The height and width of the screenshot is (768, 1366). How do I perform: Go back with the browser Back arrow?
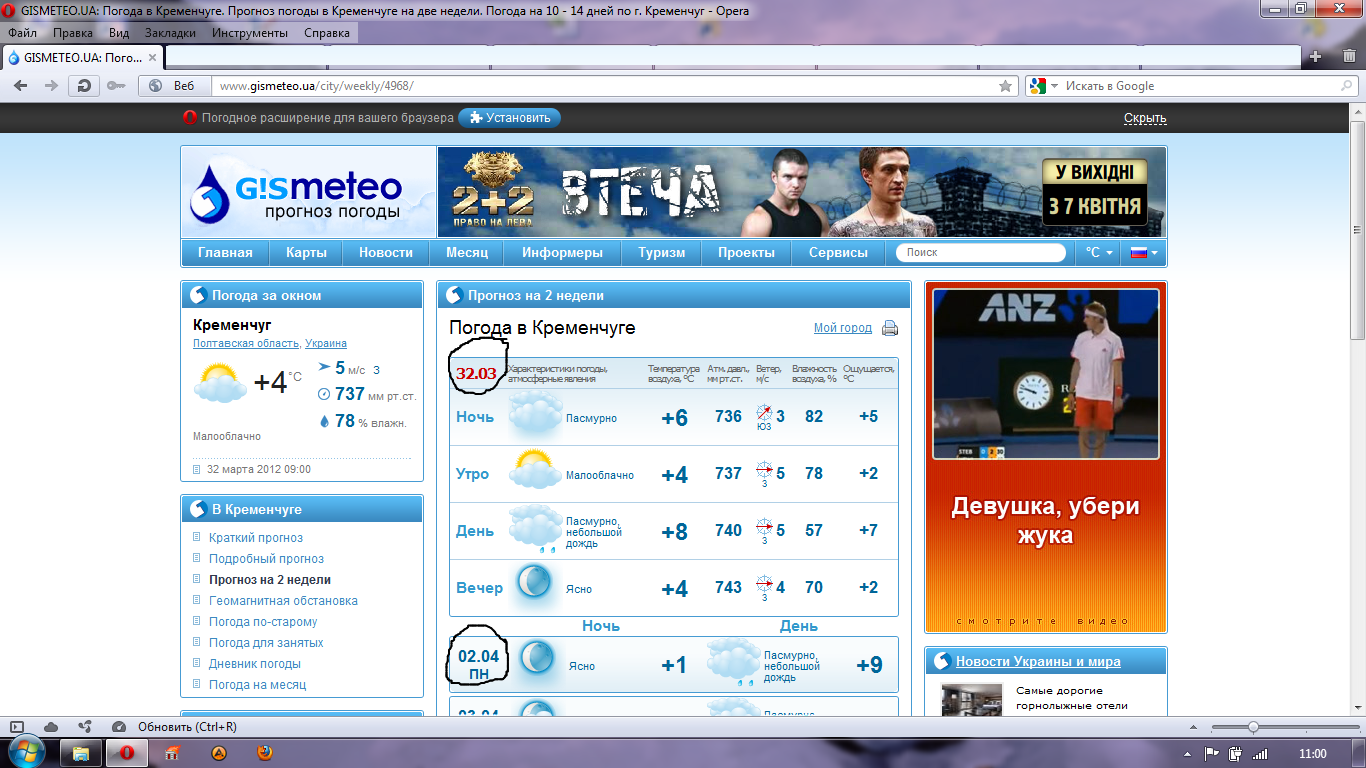(x=20, y=86)
